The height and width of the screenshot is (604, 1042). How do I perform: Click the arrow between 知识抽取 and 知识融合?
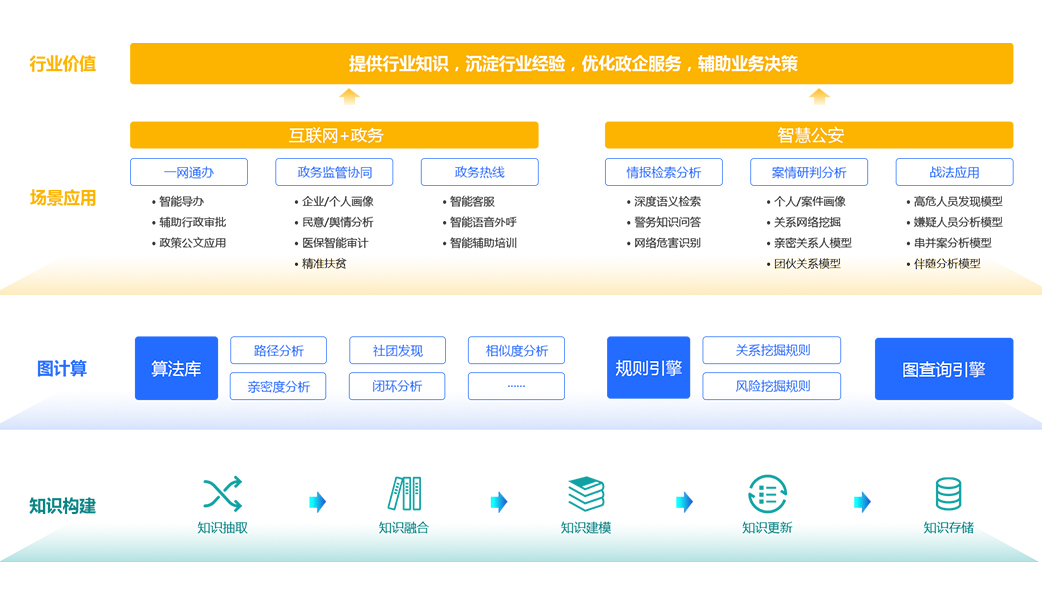coord(318,502)
